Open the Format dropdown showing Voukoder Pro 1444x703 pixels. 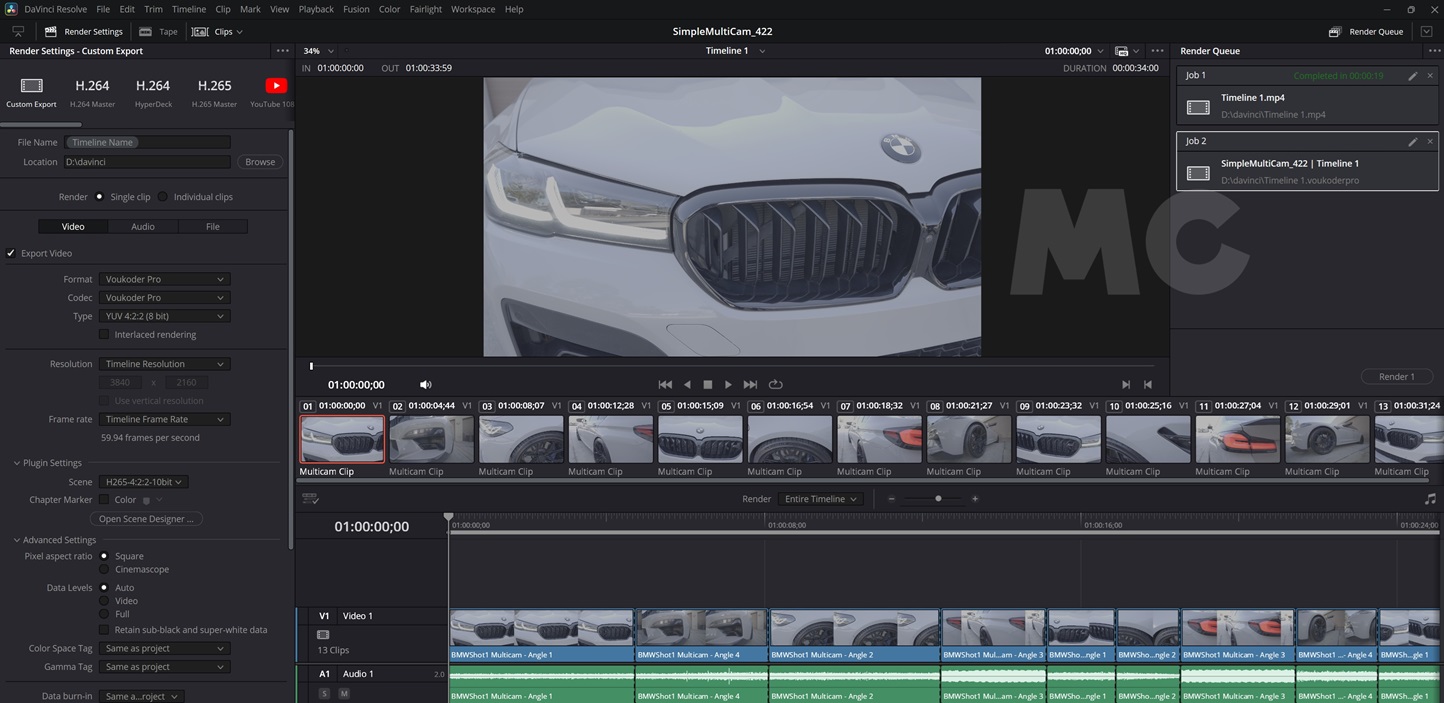point(164,280)
